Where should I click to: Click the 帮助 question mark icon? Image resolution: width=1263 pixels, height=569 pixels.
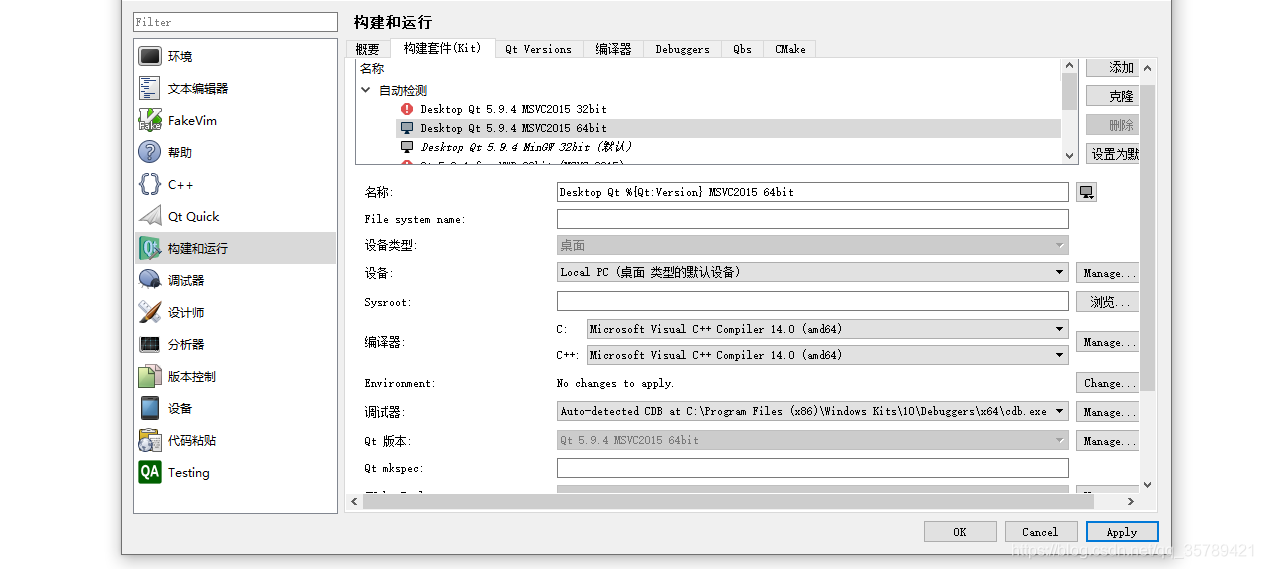point(150,152)
